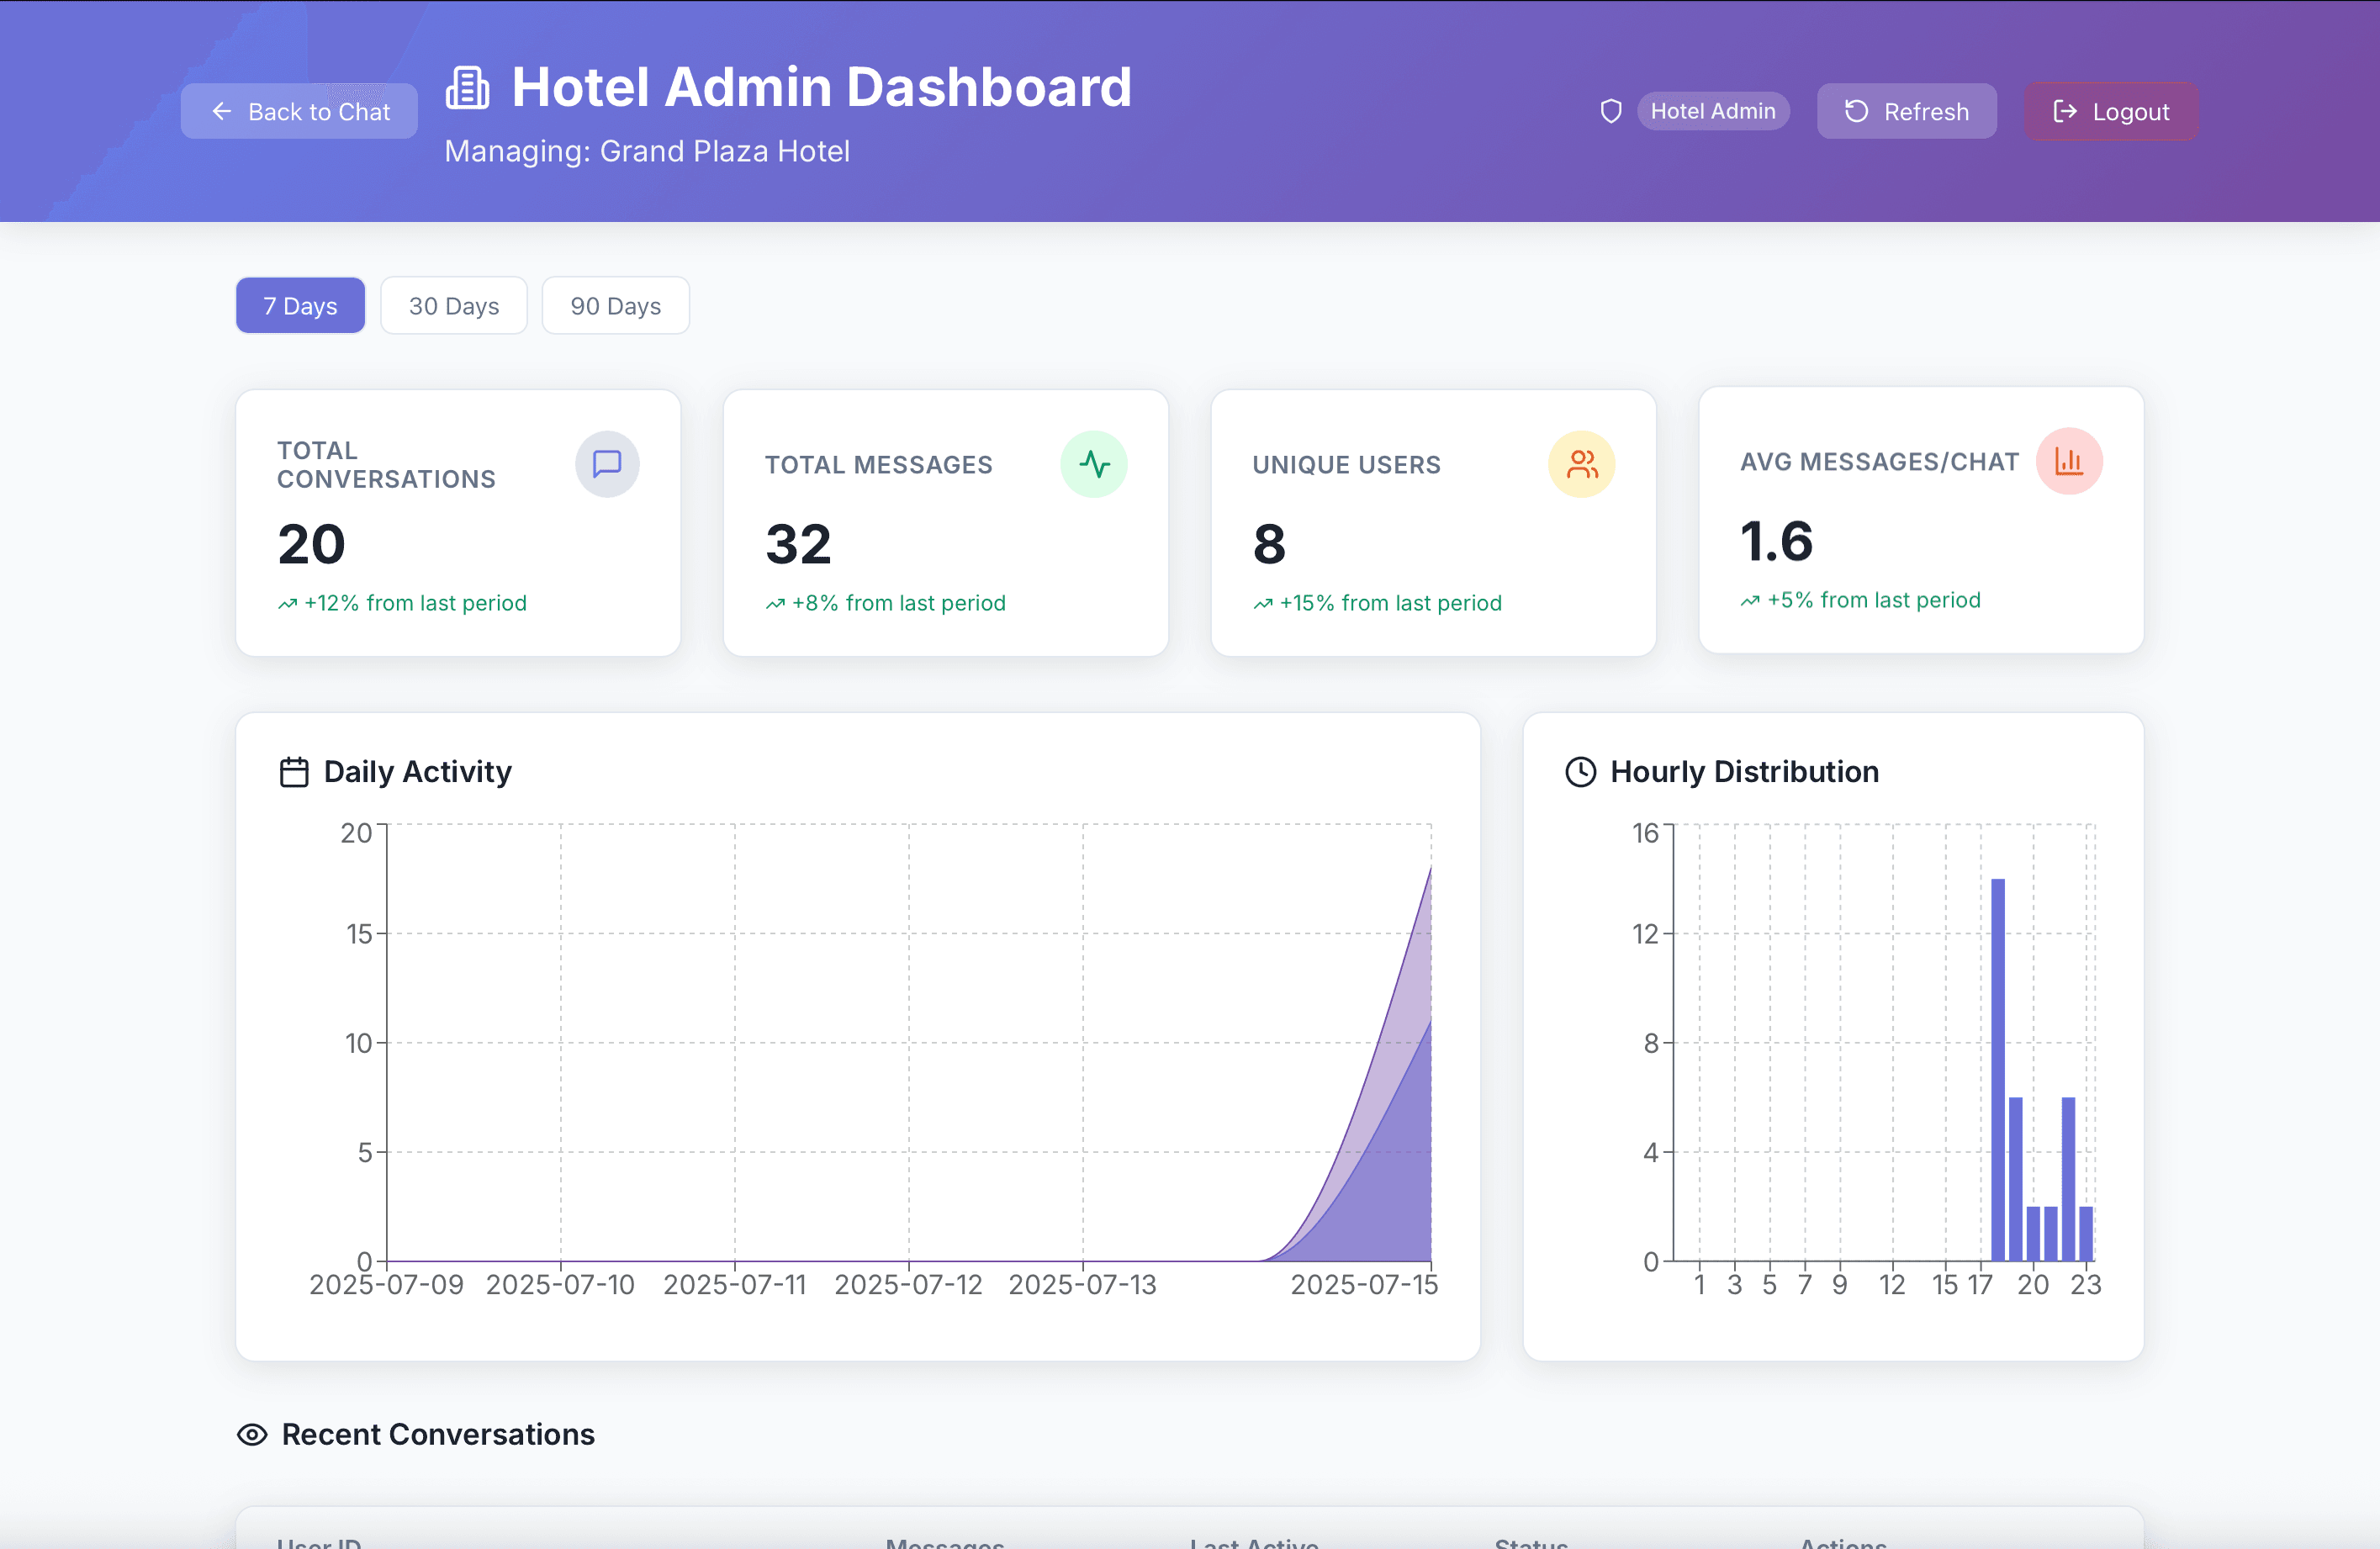The width and height of the screenshot is (2380, 1549).
Task: Click the refresh arrow icon in the Refresh button
Action: (1855, 111)
